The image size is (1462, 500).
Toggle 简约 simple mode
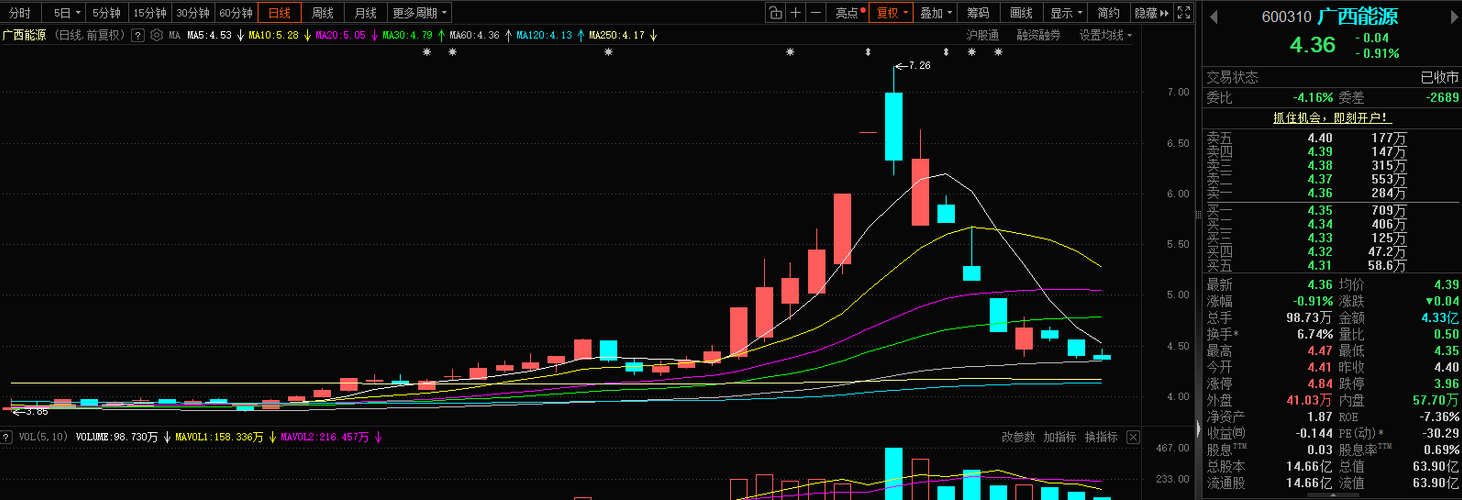pyautogui.click(x=1108, y=13)
